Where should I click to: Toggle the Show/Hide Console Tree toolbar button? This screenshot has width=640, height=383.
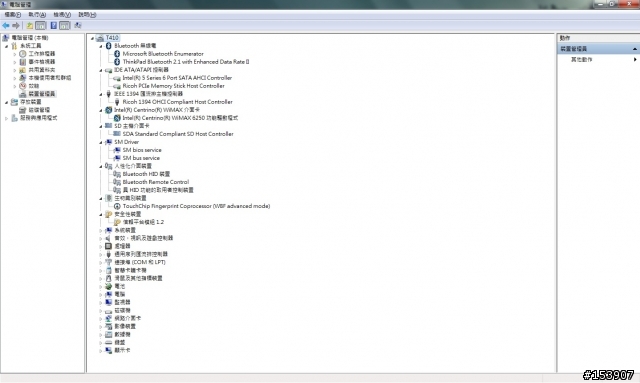coord(41,26)
